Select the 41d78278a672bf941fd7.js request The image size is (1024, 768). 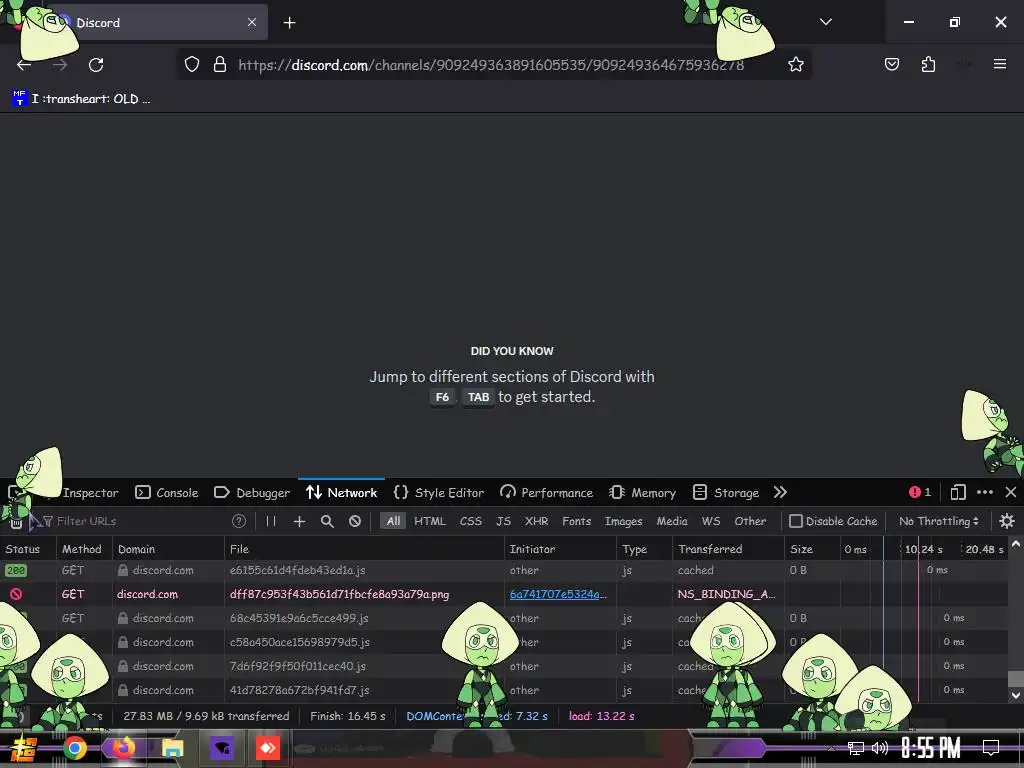[504, 690]
